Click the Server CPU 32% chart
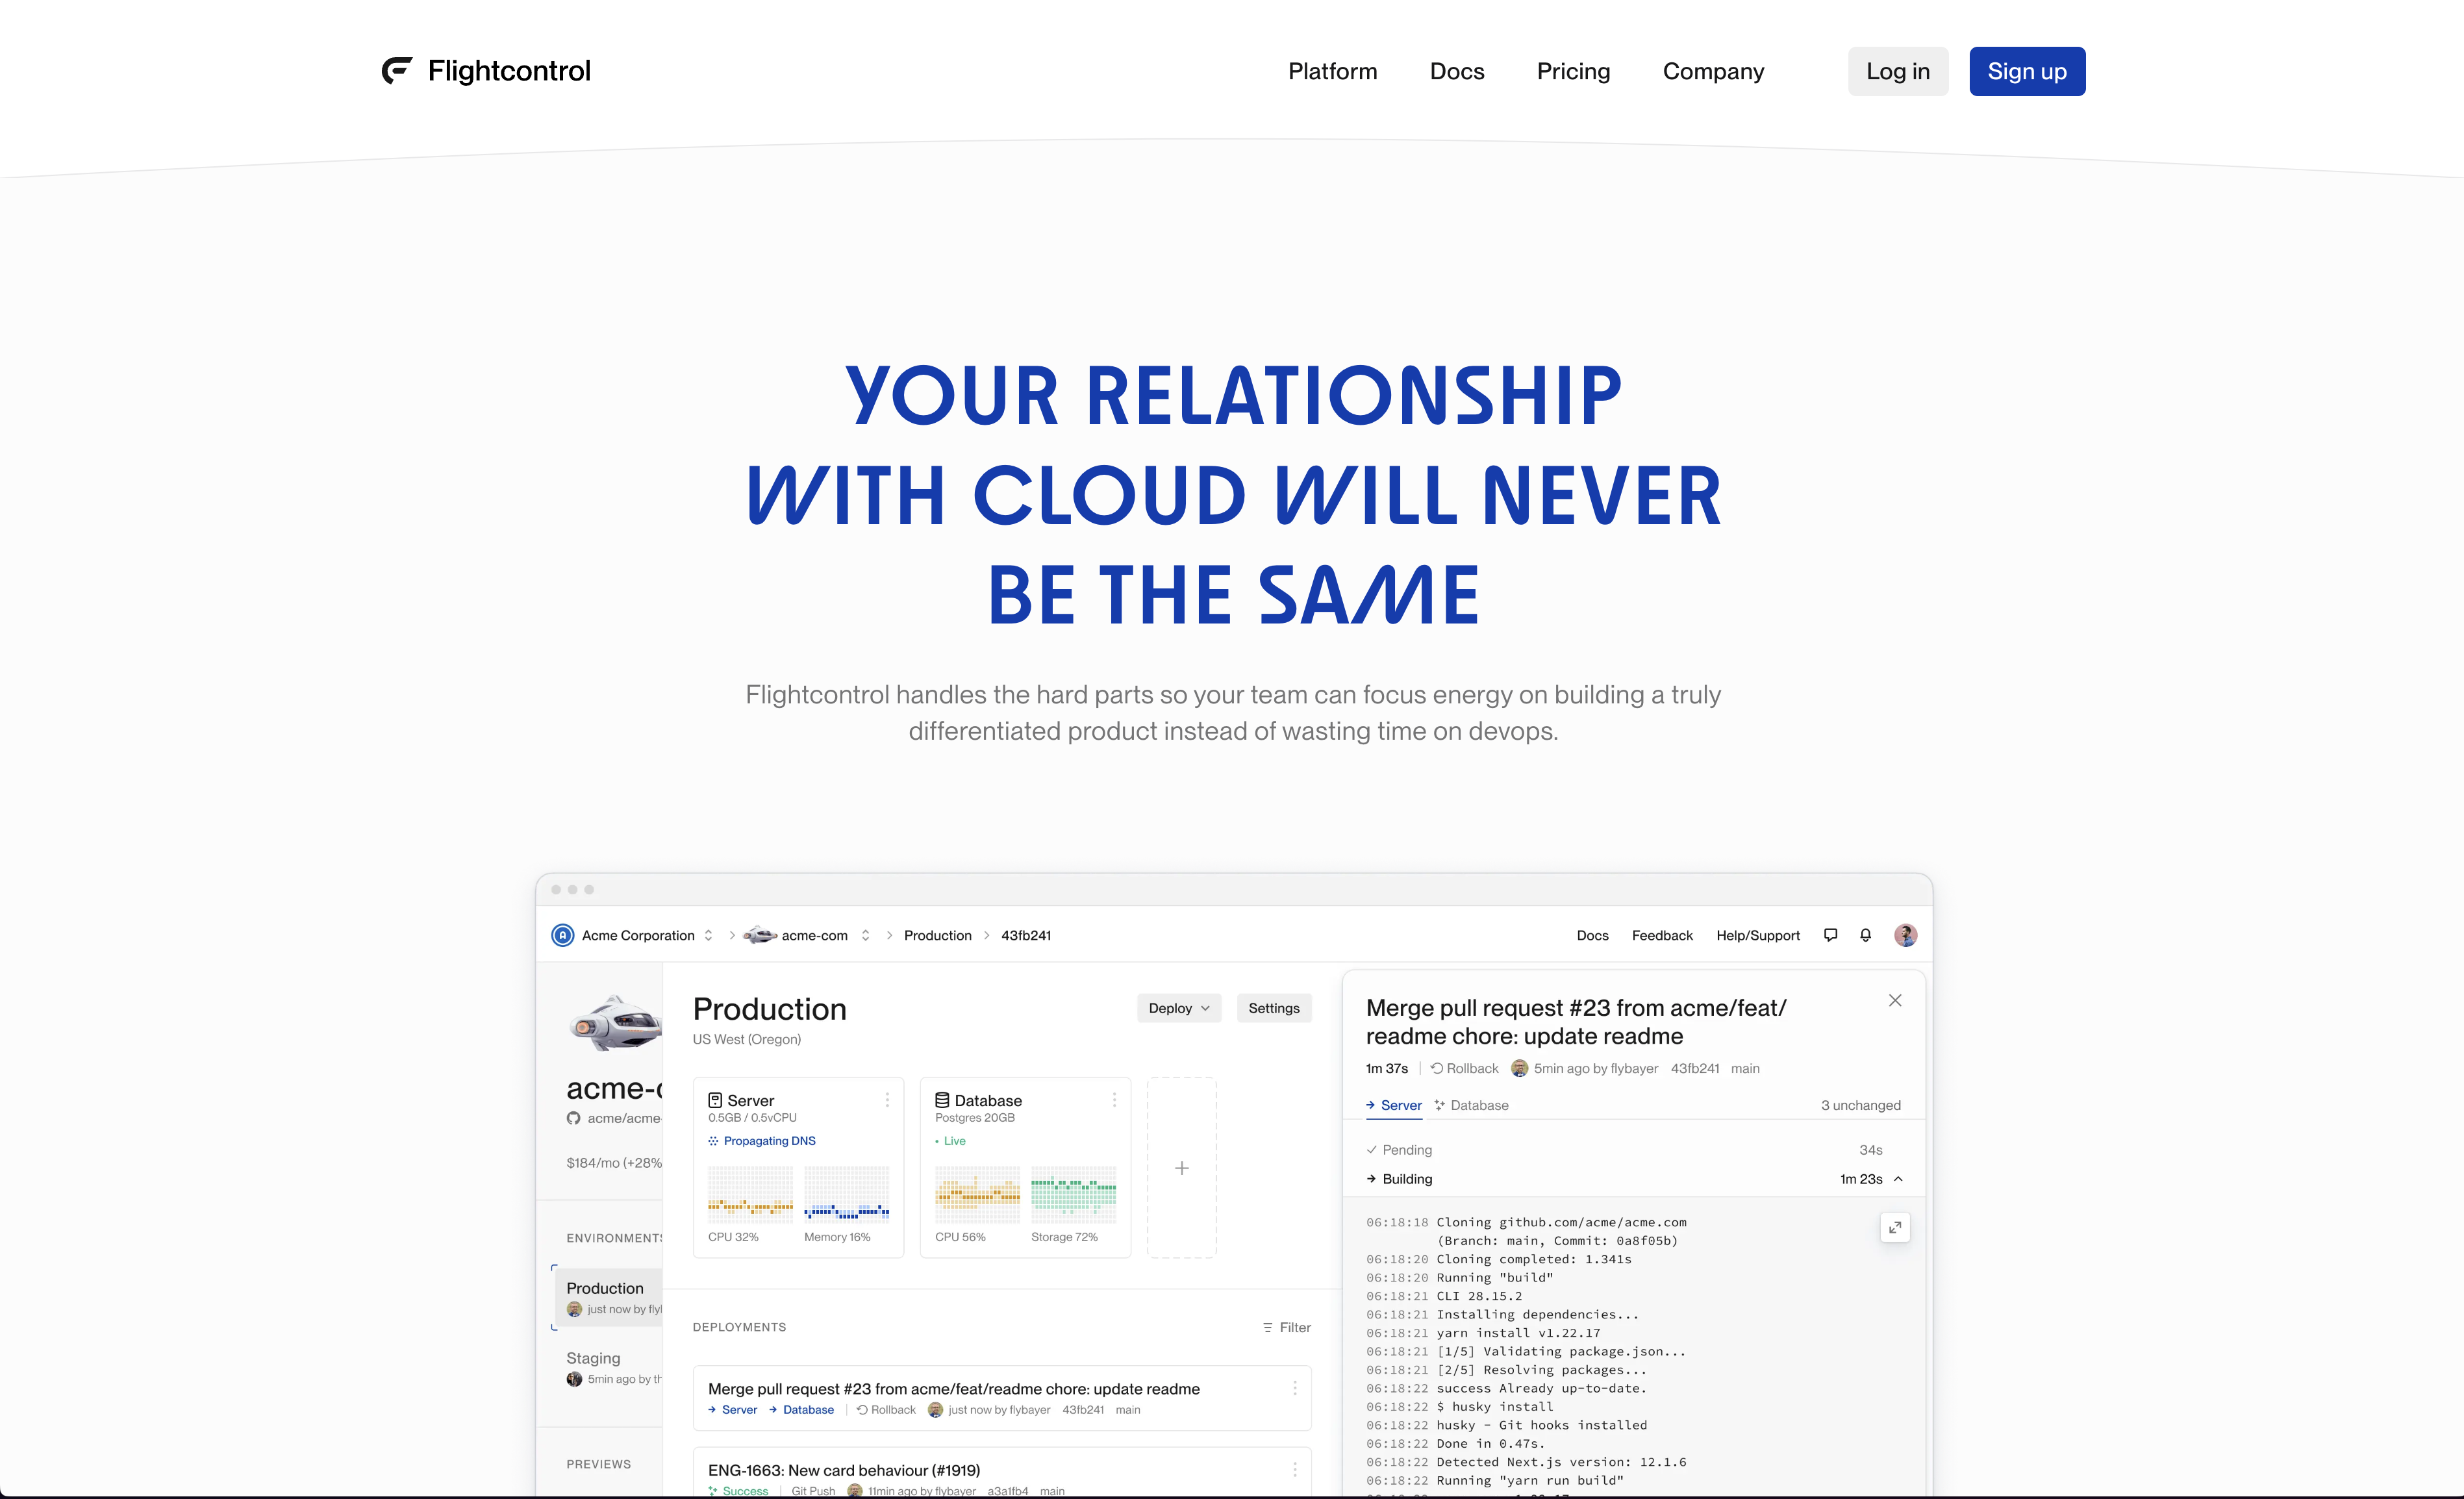This screenshot has height=1499, width=2464. click(750, 1195)
